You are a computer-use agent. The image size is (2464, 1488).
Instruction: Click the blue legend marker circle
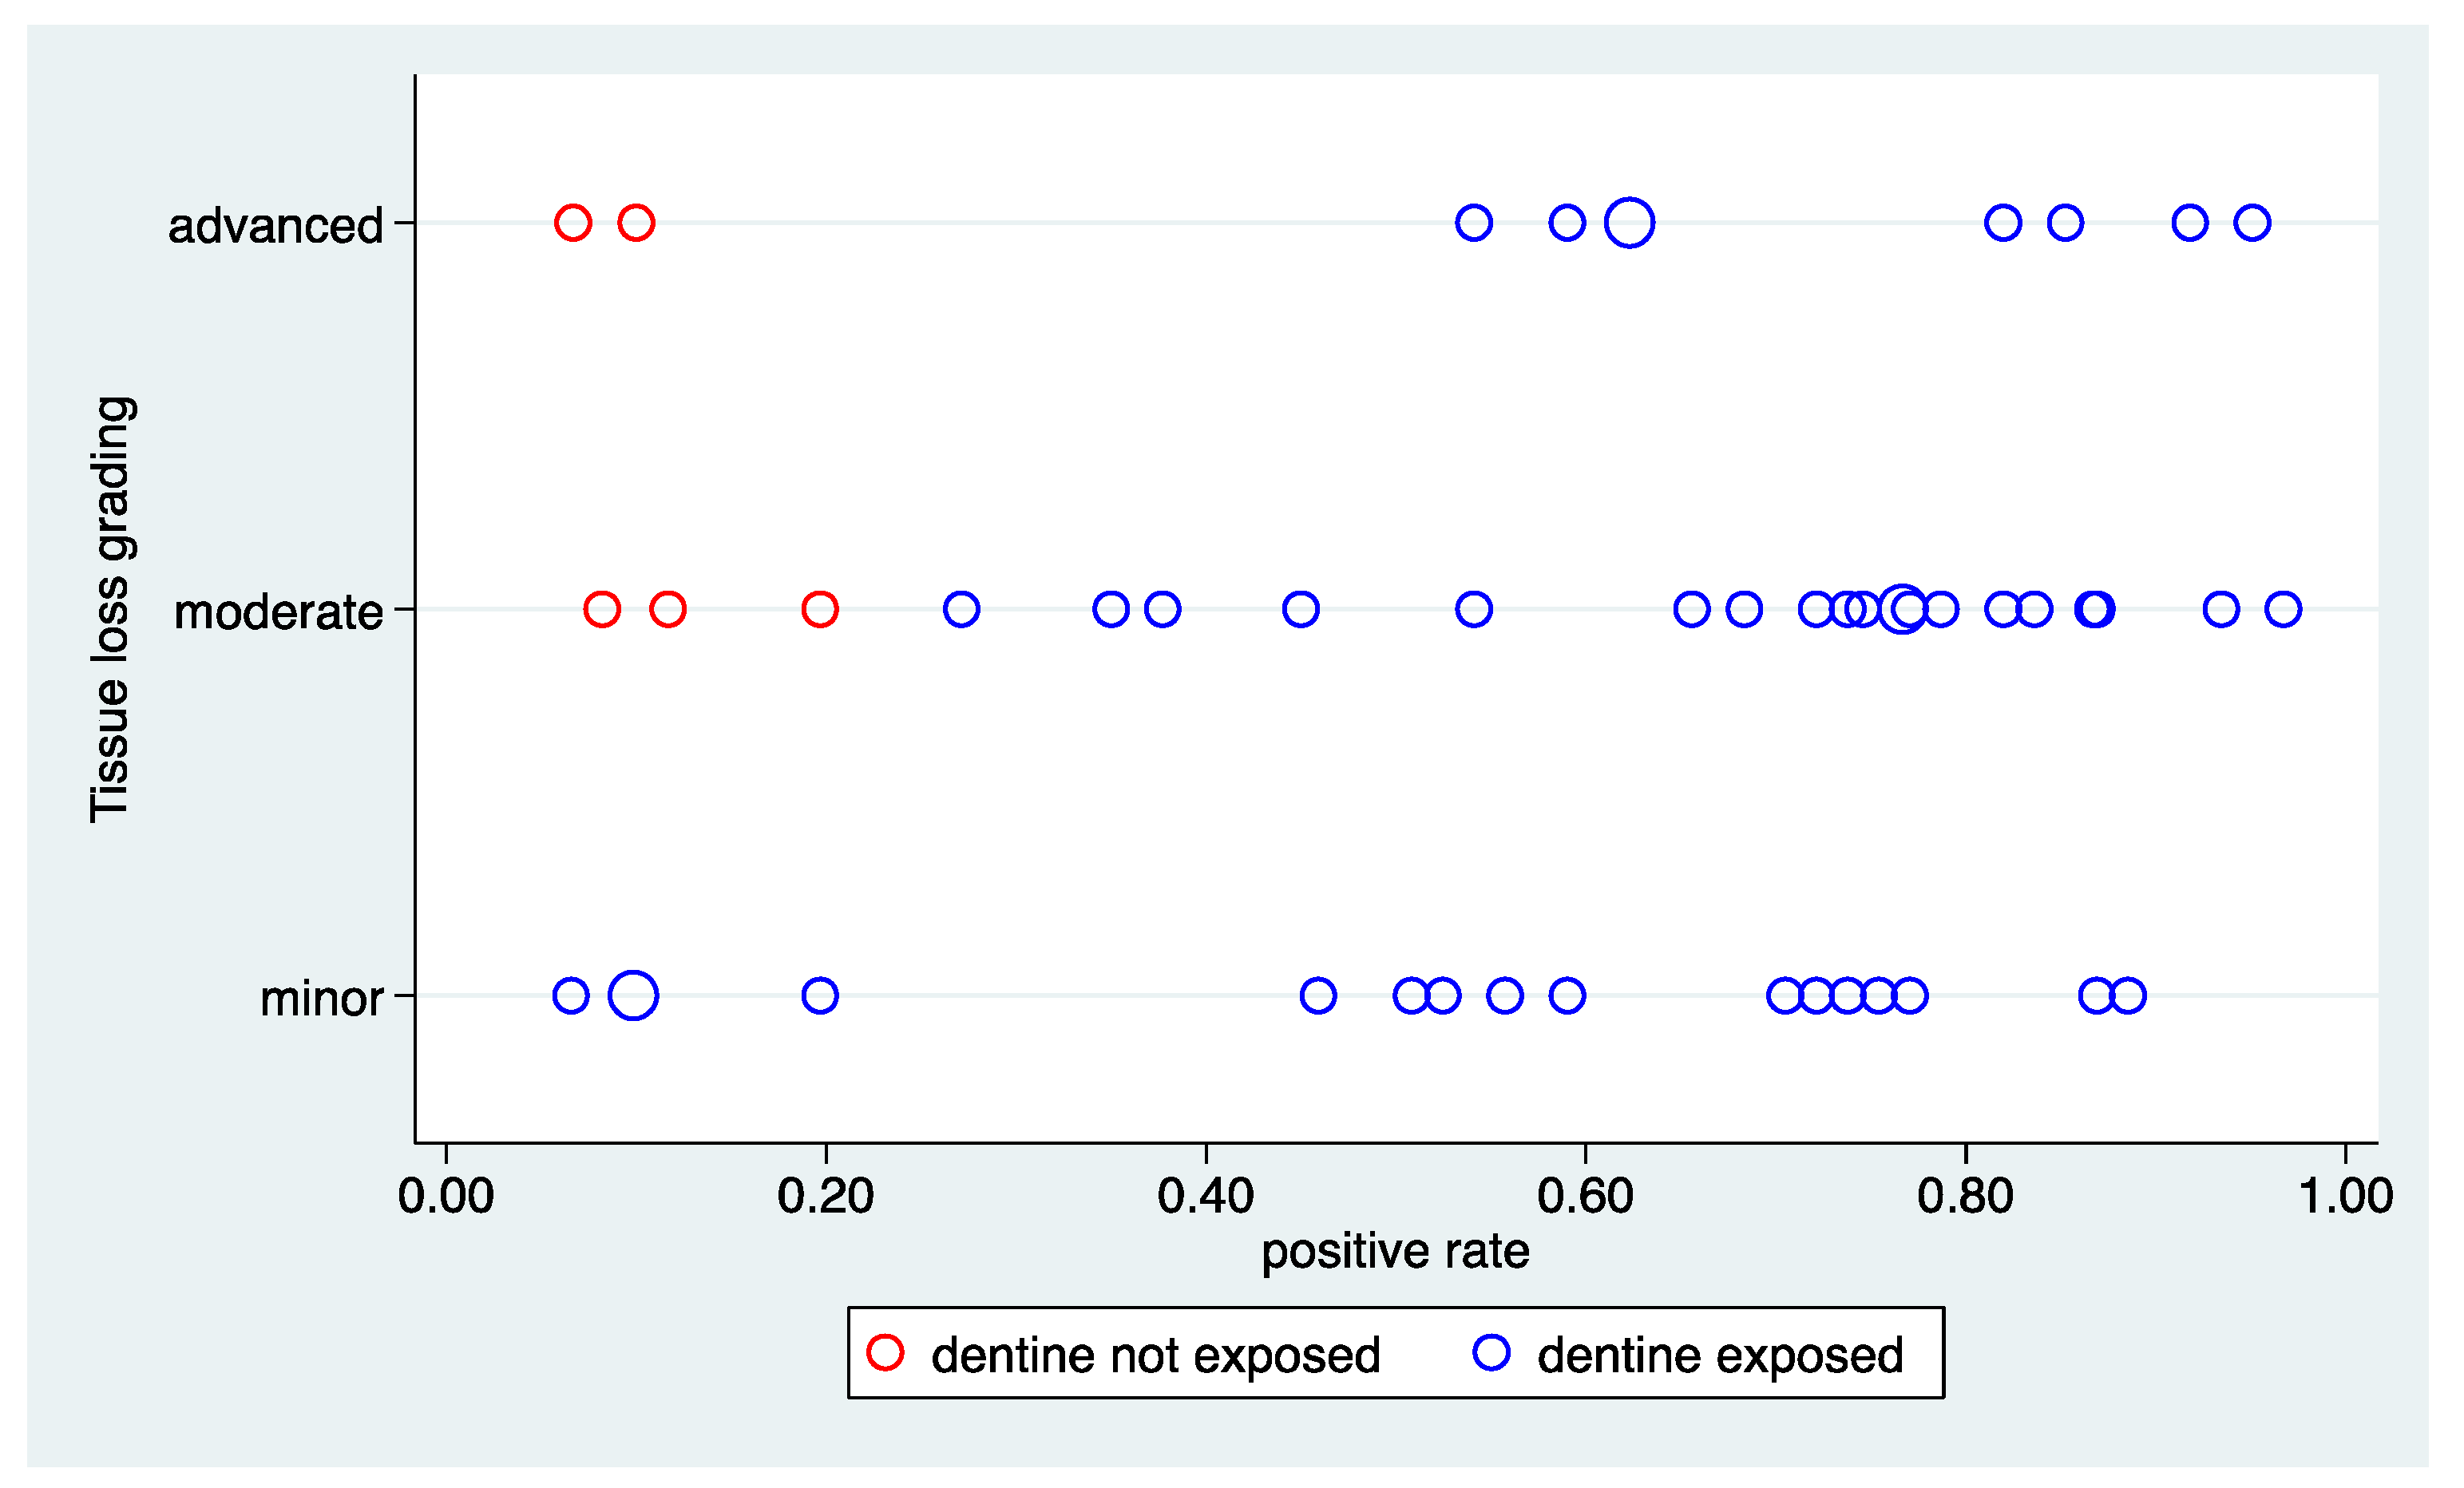tap(1491, 1352)
